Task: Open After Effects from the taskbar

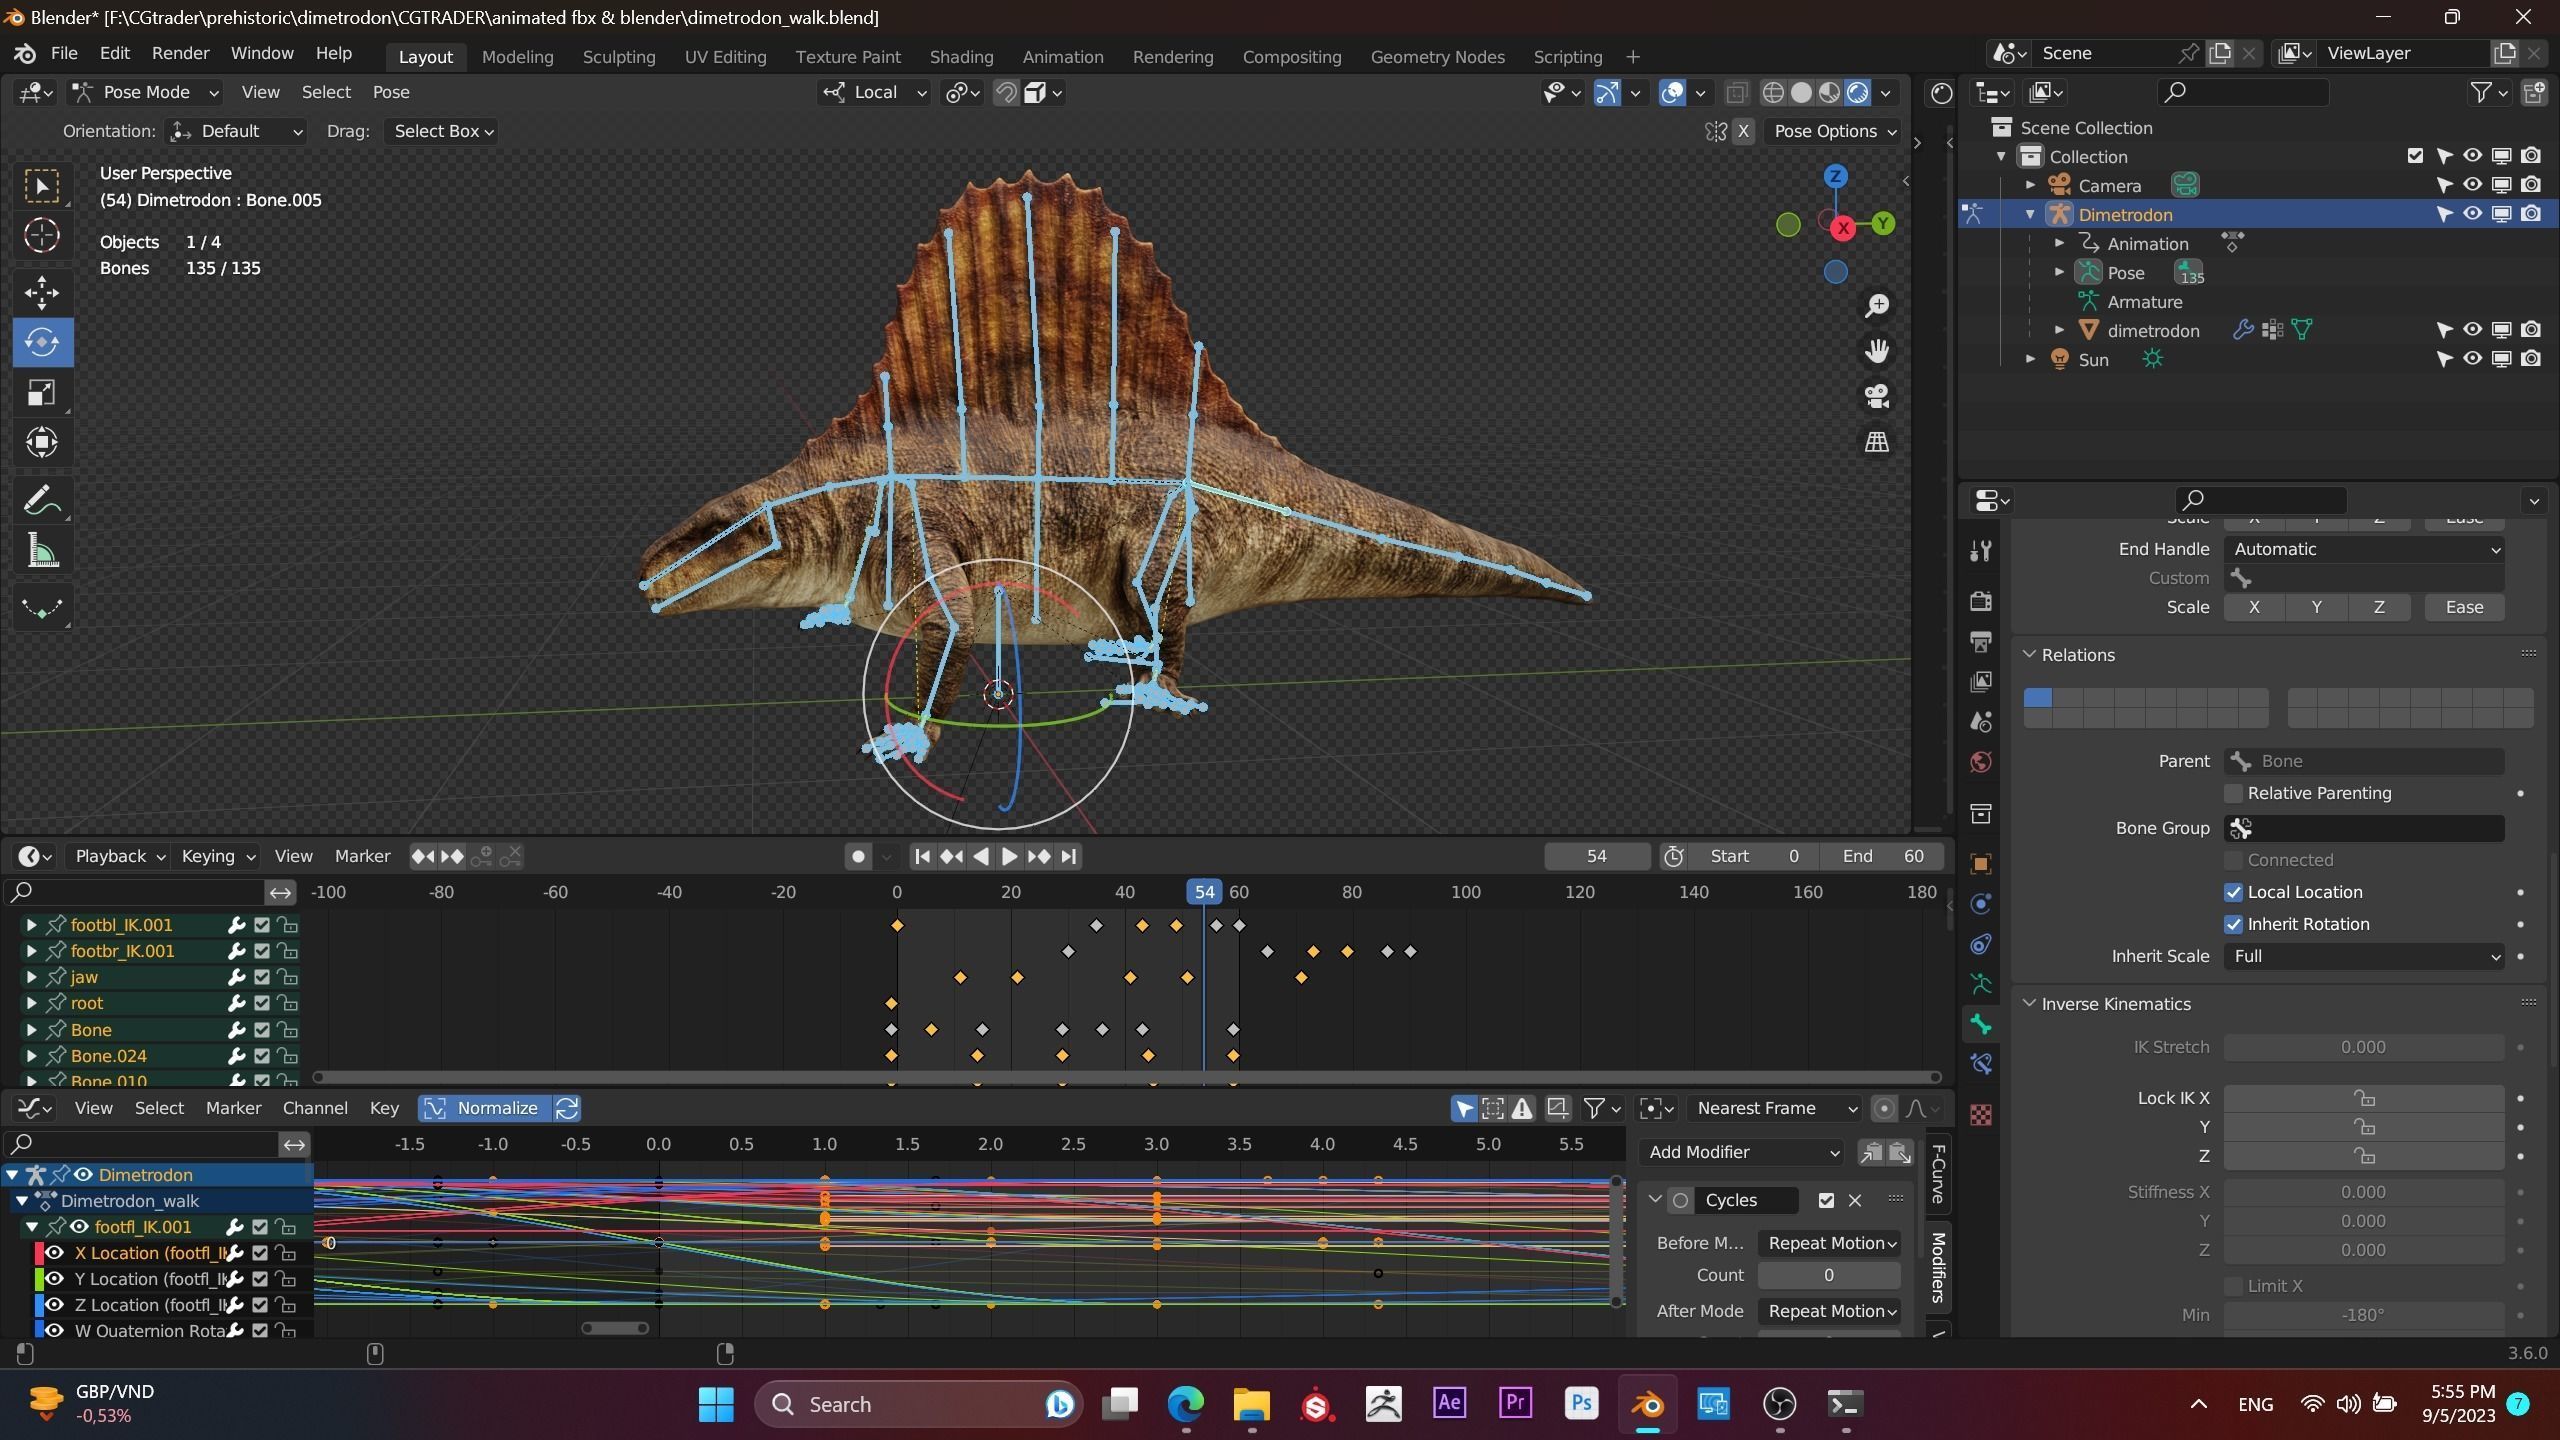Action: (1449, 1403)
